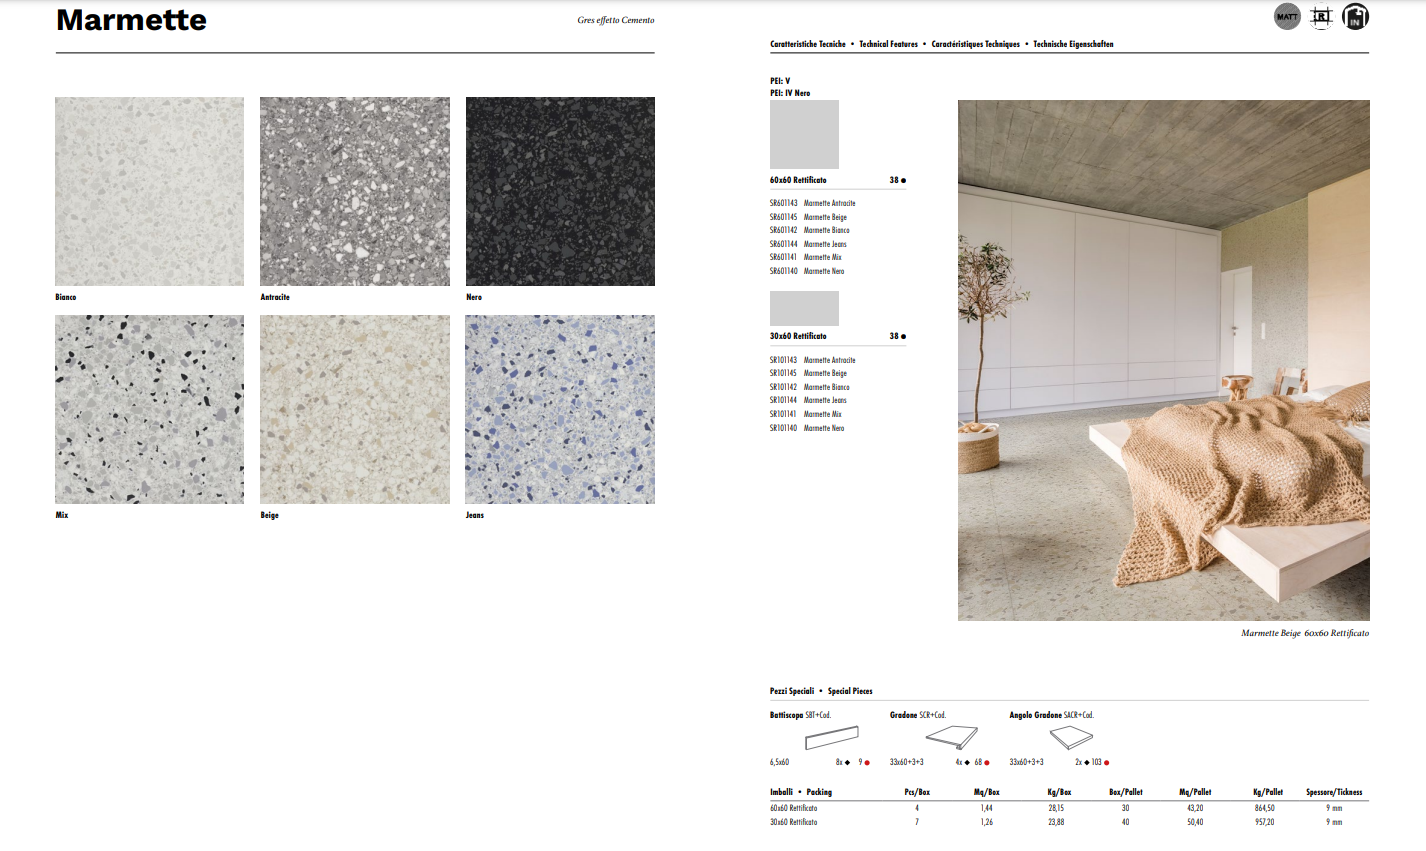Screen dimensions: 1426x851
Task: Click the 60x60 gray format swatch
Action: [x=804, y=134]
